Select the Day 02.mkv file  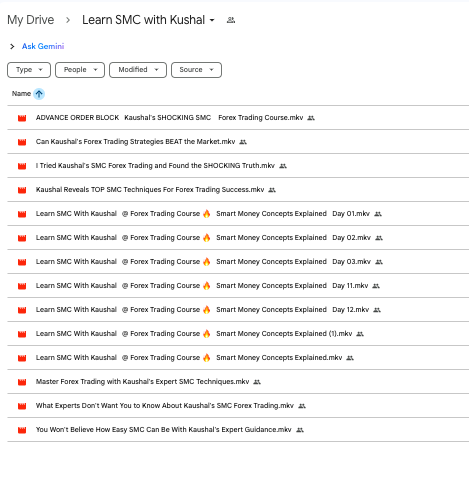[203, 238]
